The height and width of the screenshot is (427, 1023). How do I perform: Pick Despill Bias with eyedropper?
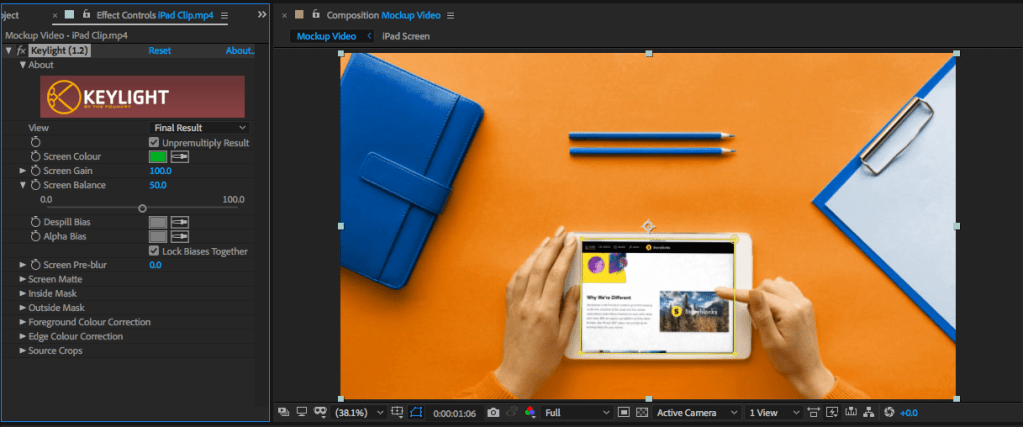pos(180,222)
